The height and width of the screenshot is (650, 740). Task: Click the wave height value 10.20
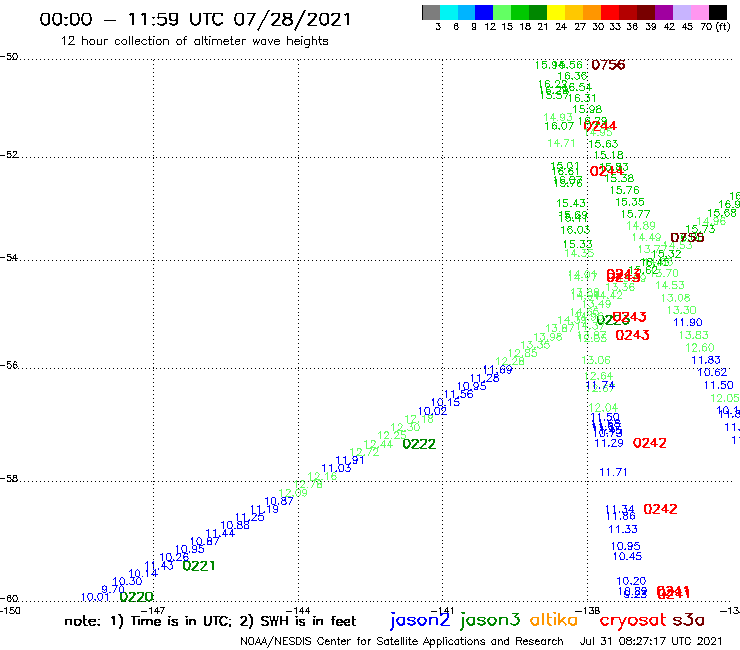631,581
